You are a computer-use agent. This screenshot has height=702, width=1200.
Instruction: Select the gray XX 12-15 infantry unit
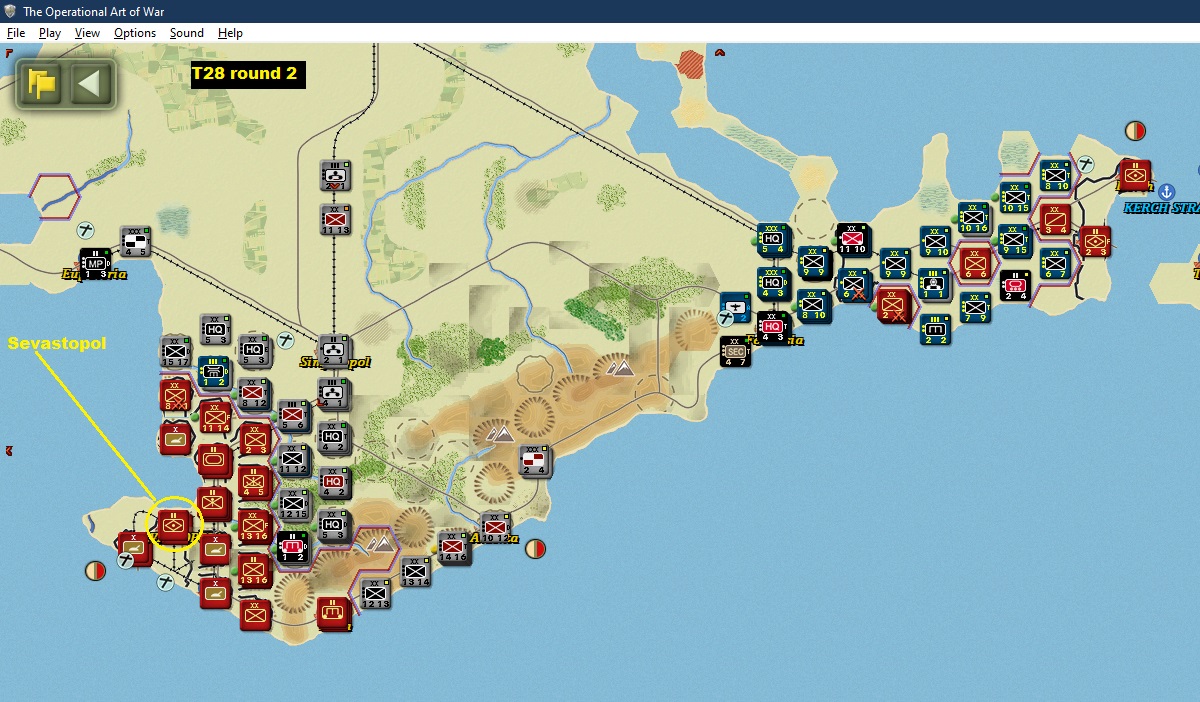[294, 505]
